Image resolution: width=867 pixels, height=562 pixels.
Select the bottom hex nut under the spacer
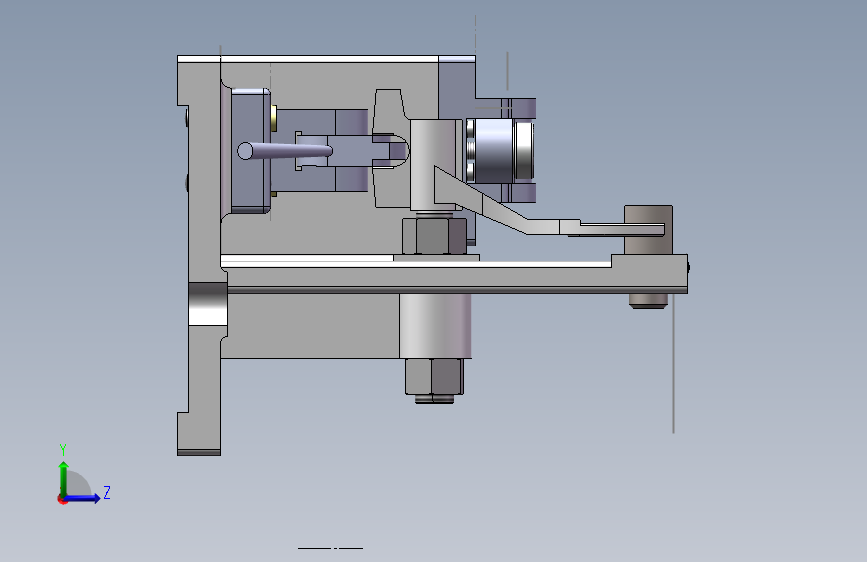434,376
